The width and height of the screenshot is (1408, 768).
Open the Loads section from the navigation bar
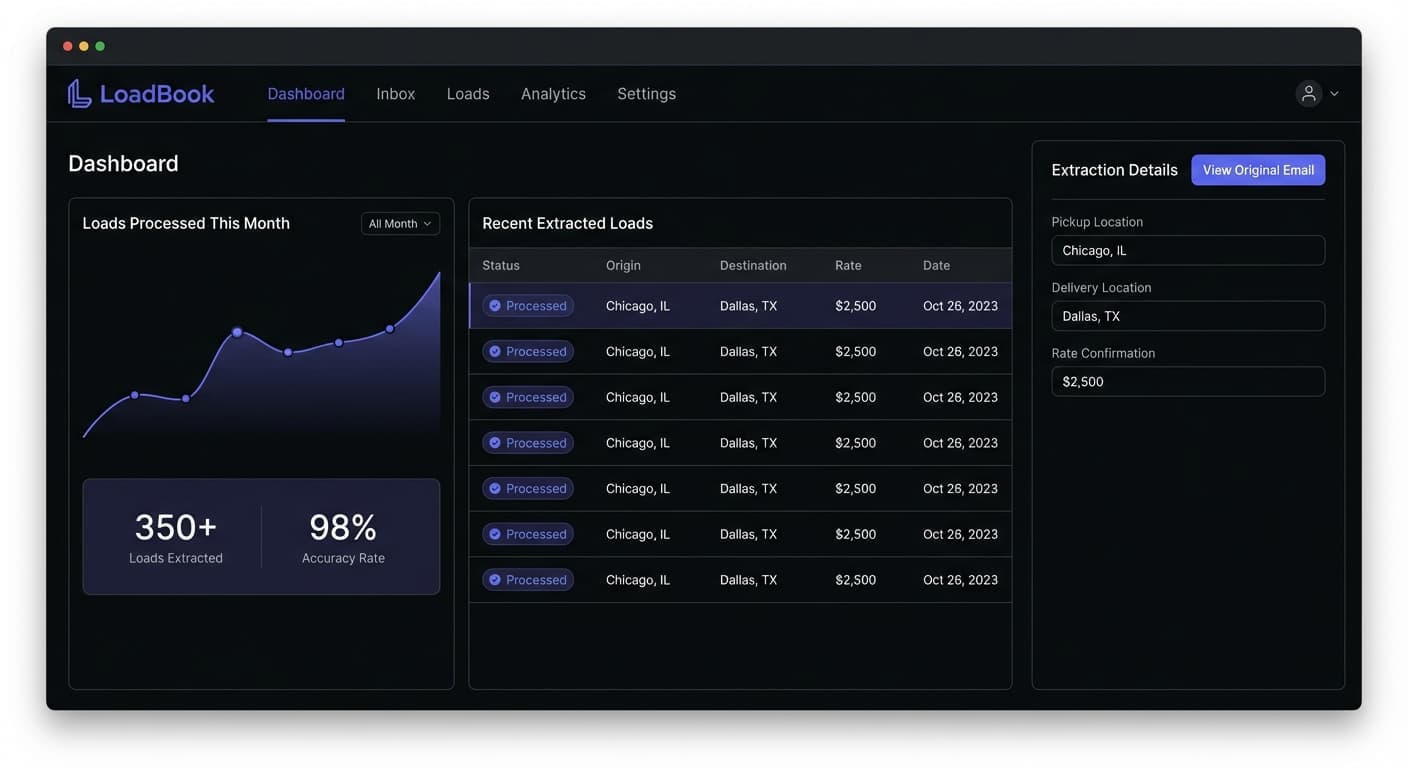(467, 93)
